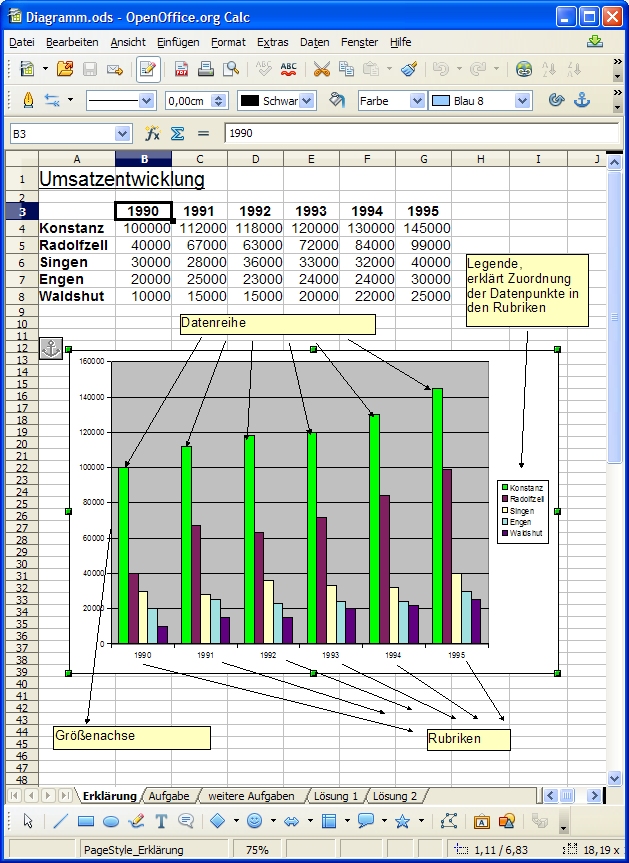
Task: Switch to the Aufgabe sheet tab
Action: point(169,796)
